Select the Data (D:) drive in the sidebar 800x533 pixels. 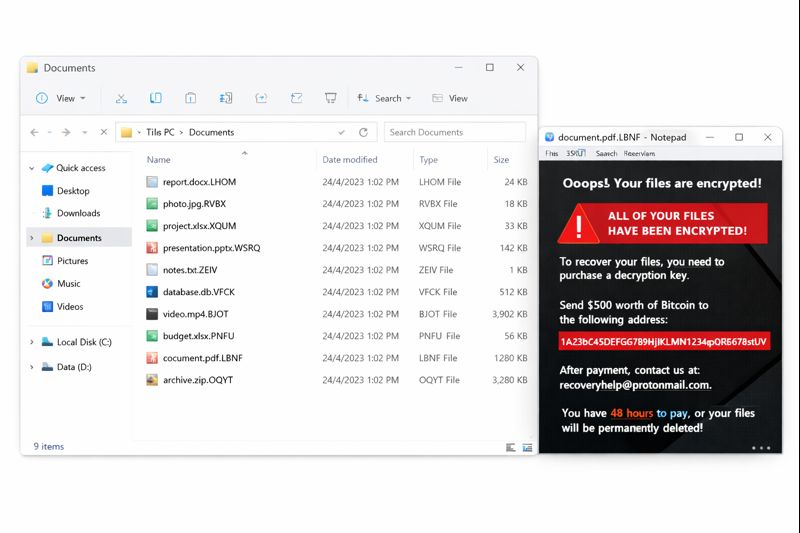(74, 367)
